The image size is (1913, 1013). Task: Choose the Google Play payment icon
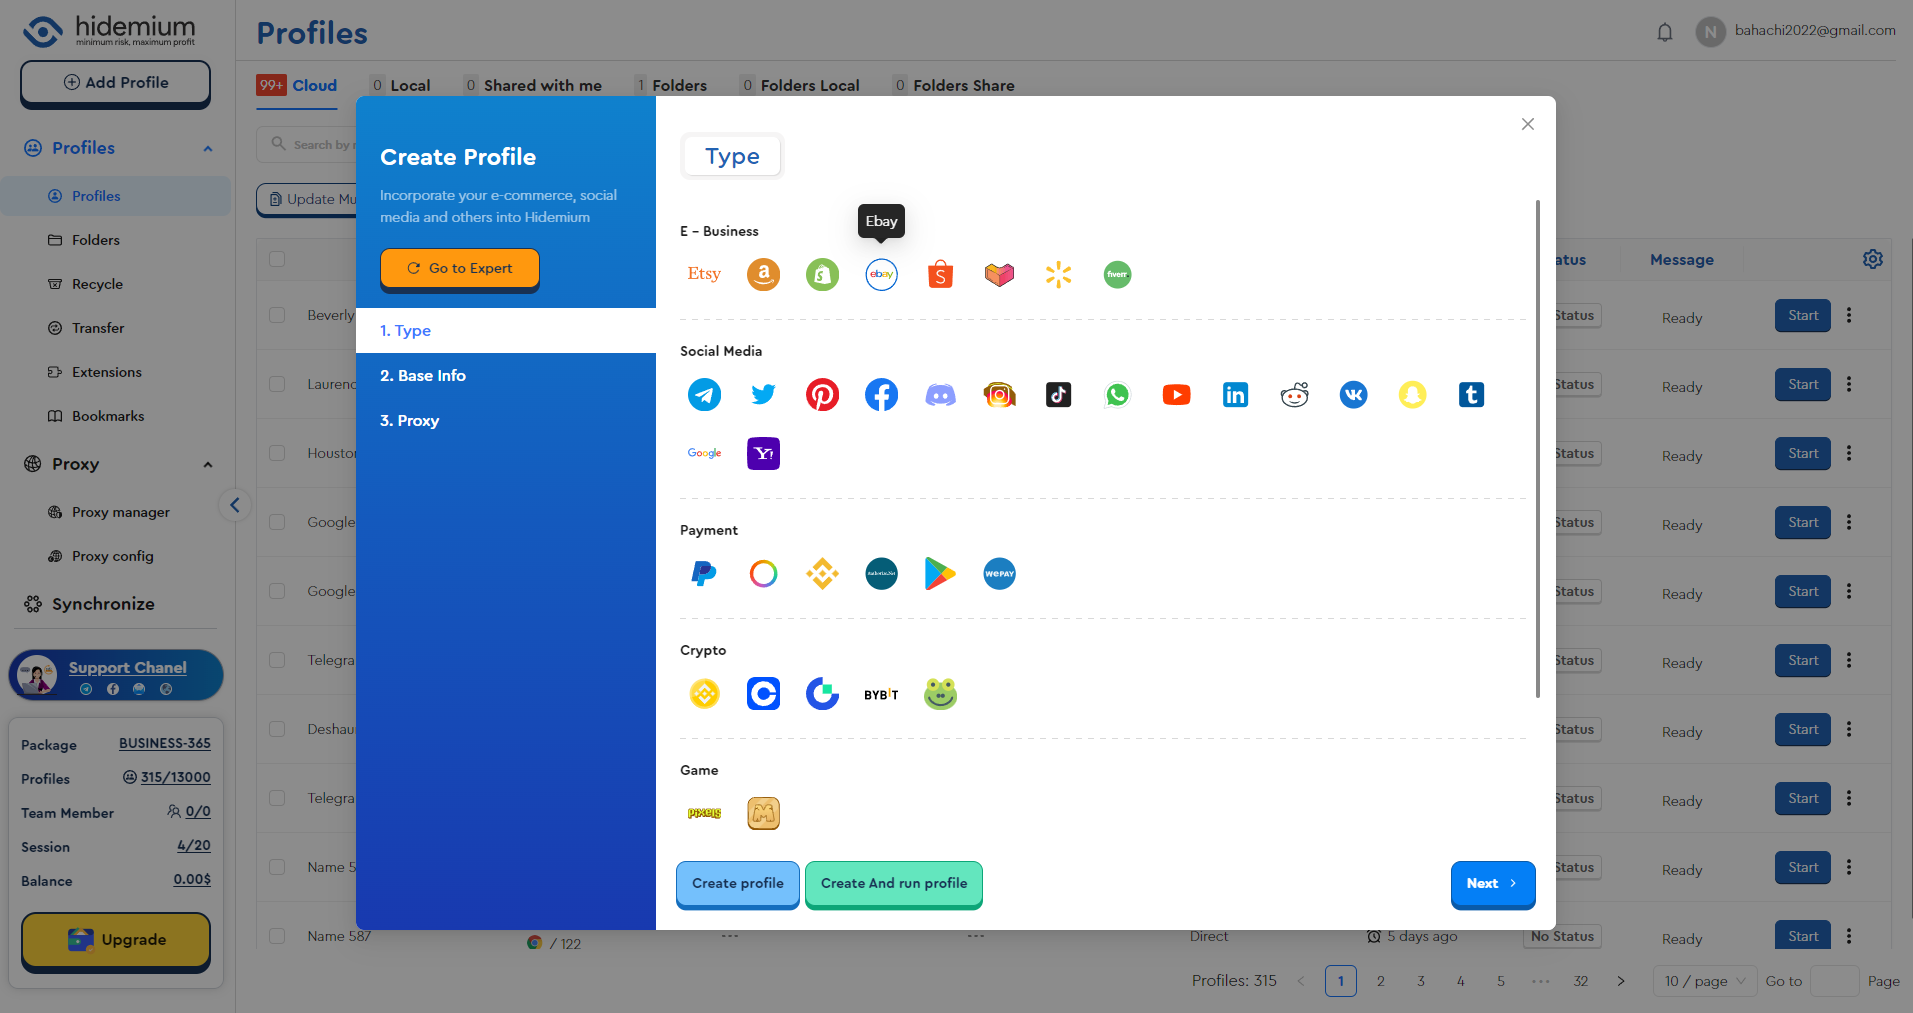pyautogui.click(x=940, y=573)
